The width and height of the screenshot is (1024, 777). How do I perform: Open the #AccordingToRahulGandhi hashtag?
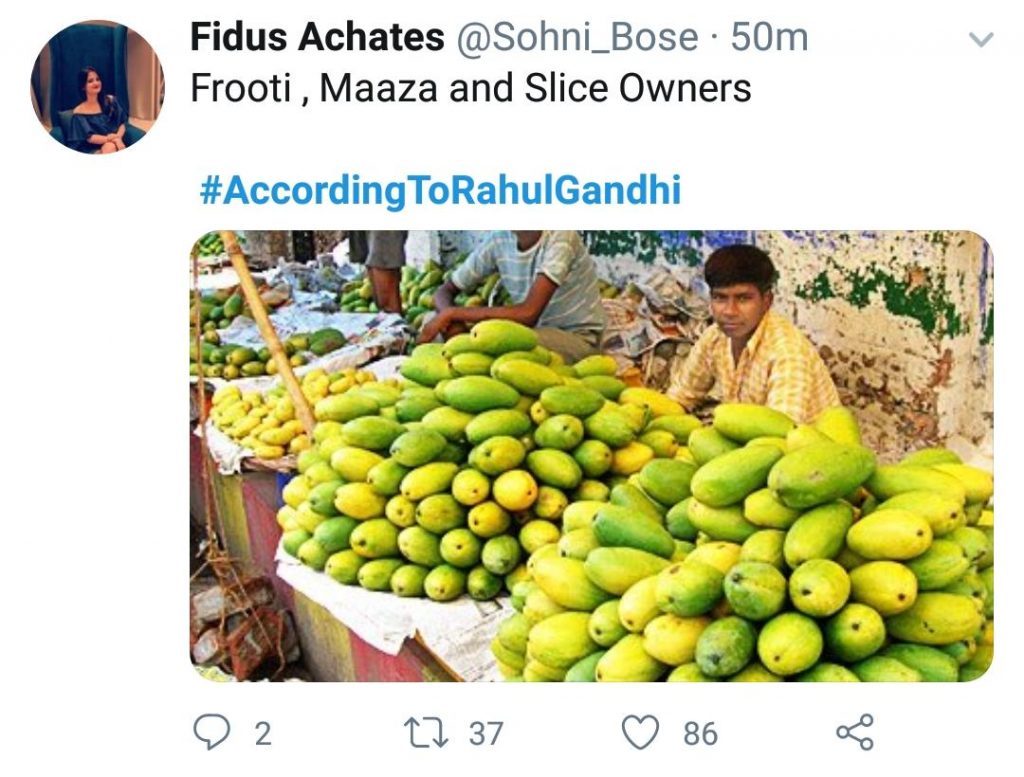440,190
